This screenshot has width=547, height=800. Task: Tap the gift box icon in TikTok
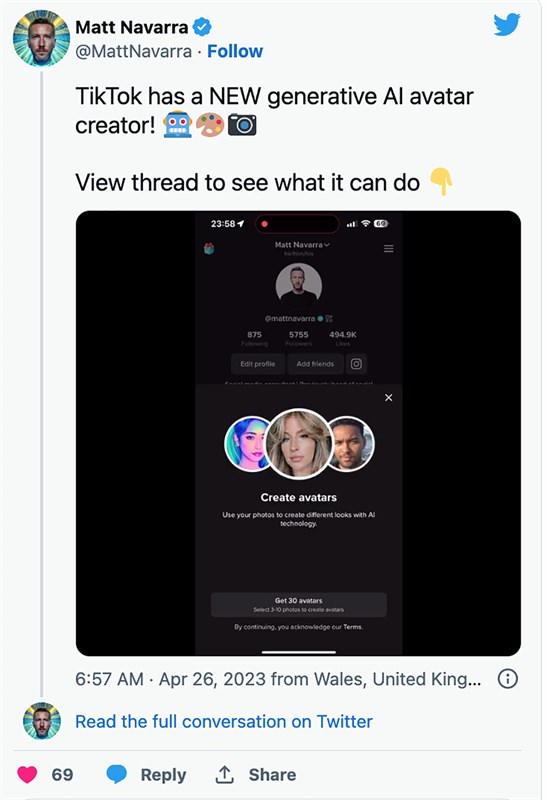pos(209,248)
